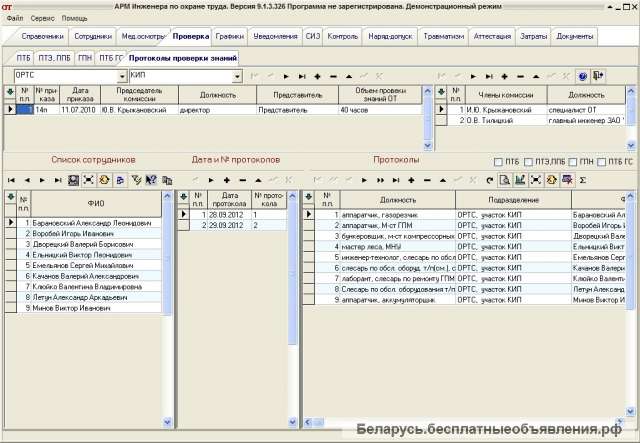Enable the ПТБ checkbox
The height and width of the screenshot is (443, 640).
(500, 161)
